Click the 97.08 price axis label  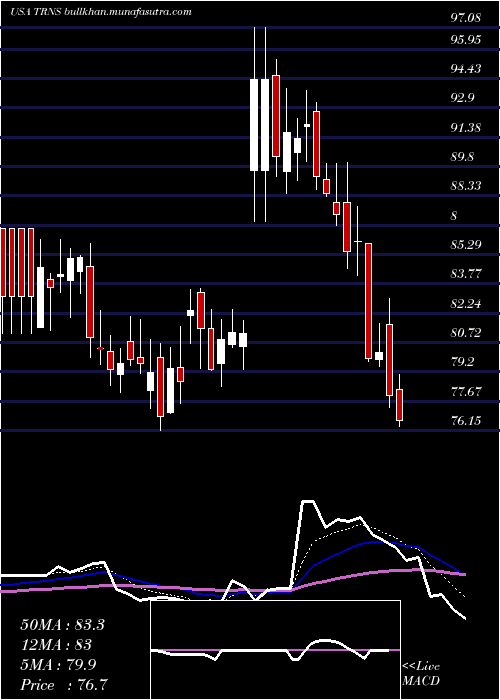tap(466, 18)
